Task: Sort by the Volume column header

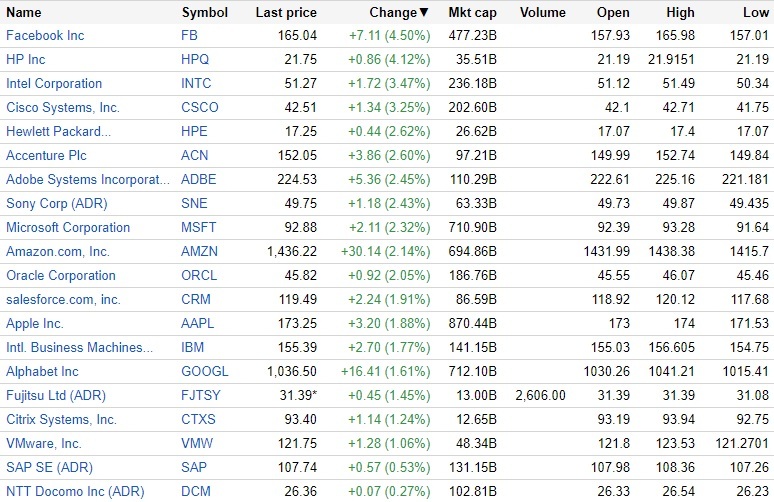Action: point(543,13)
